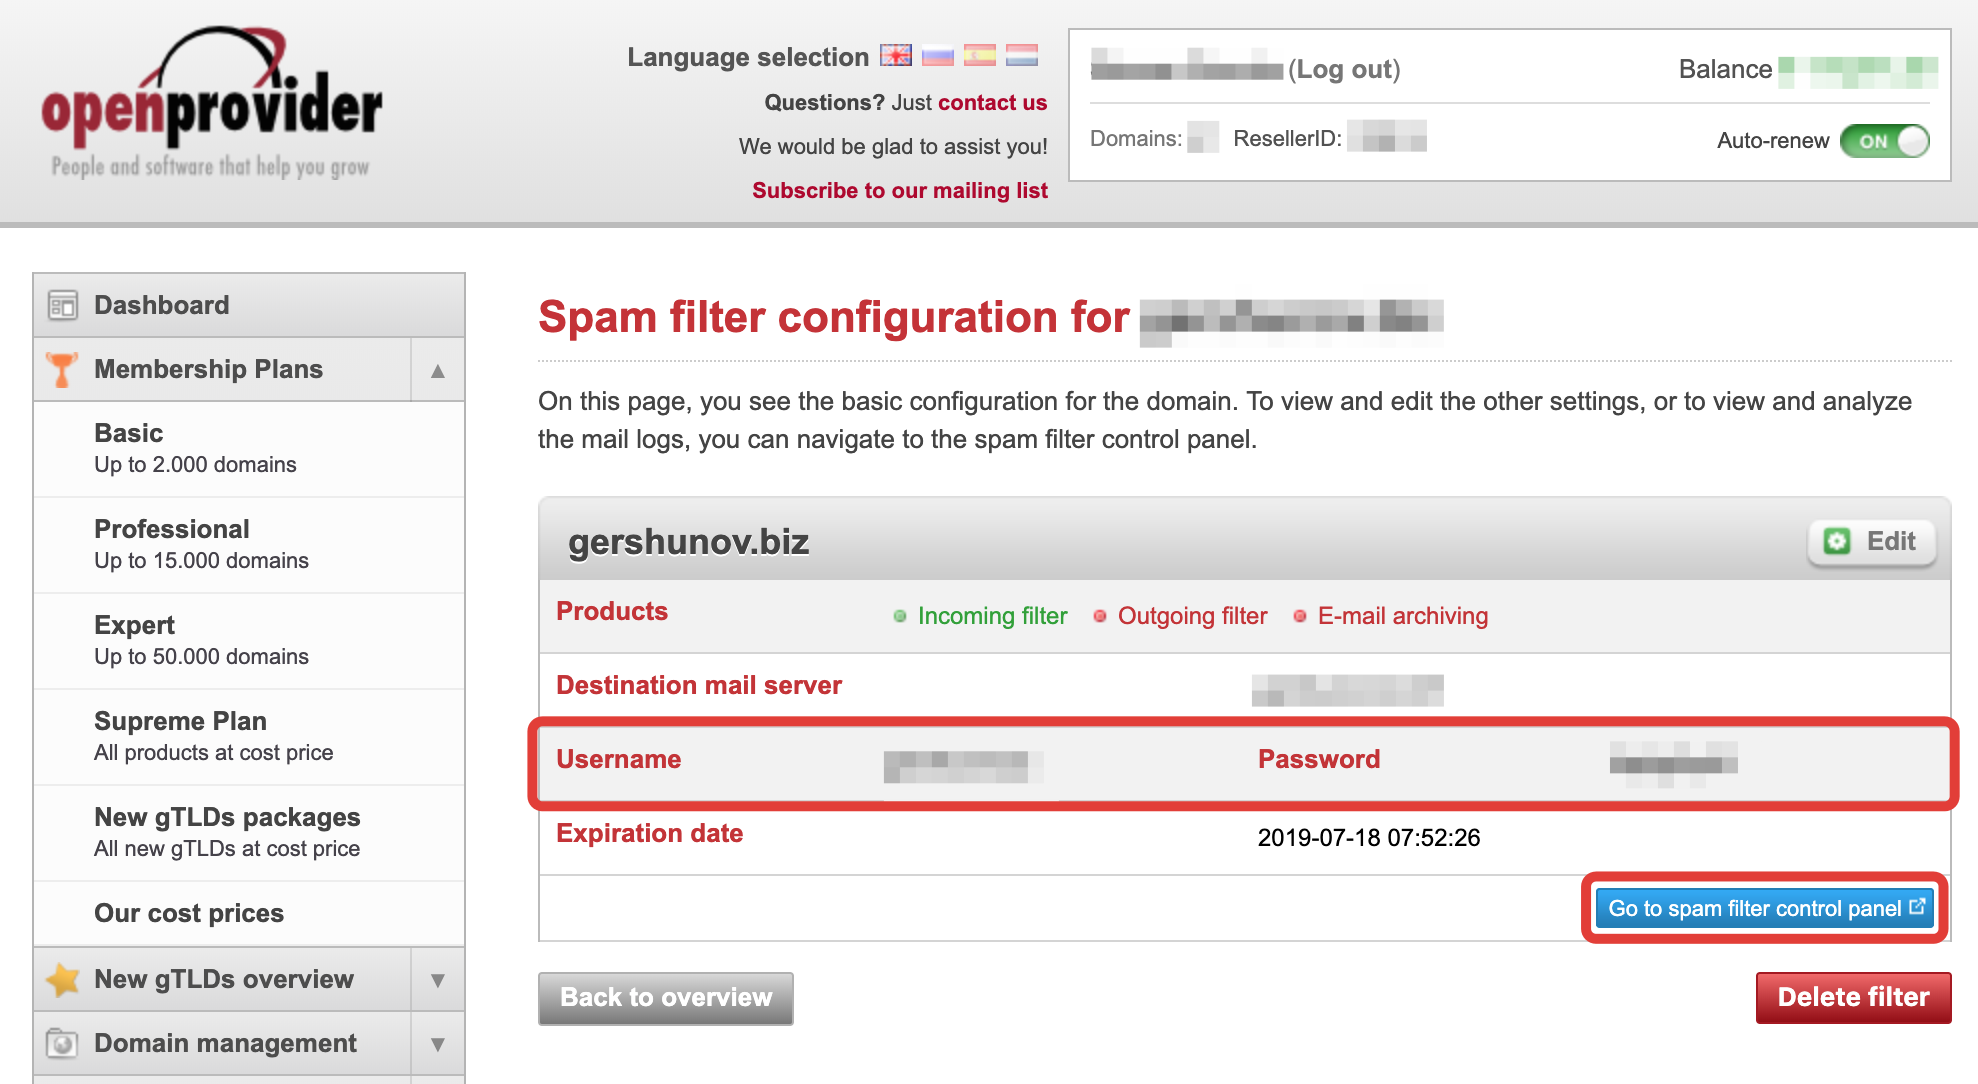Screen dimensions: 1978x1084
Task: Click the blurred Password value
Action: coord(1673,763)
